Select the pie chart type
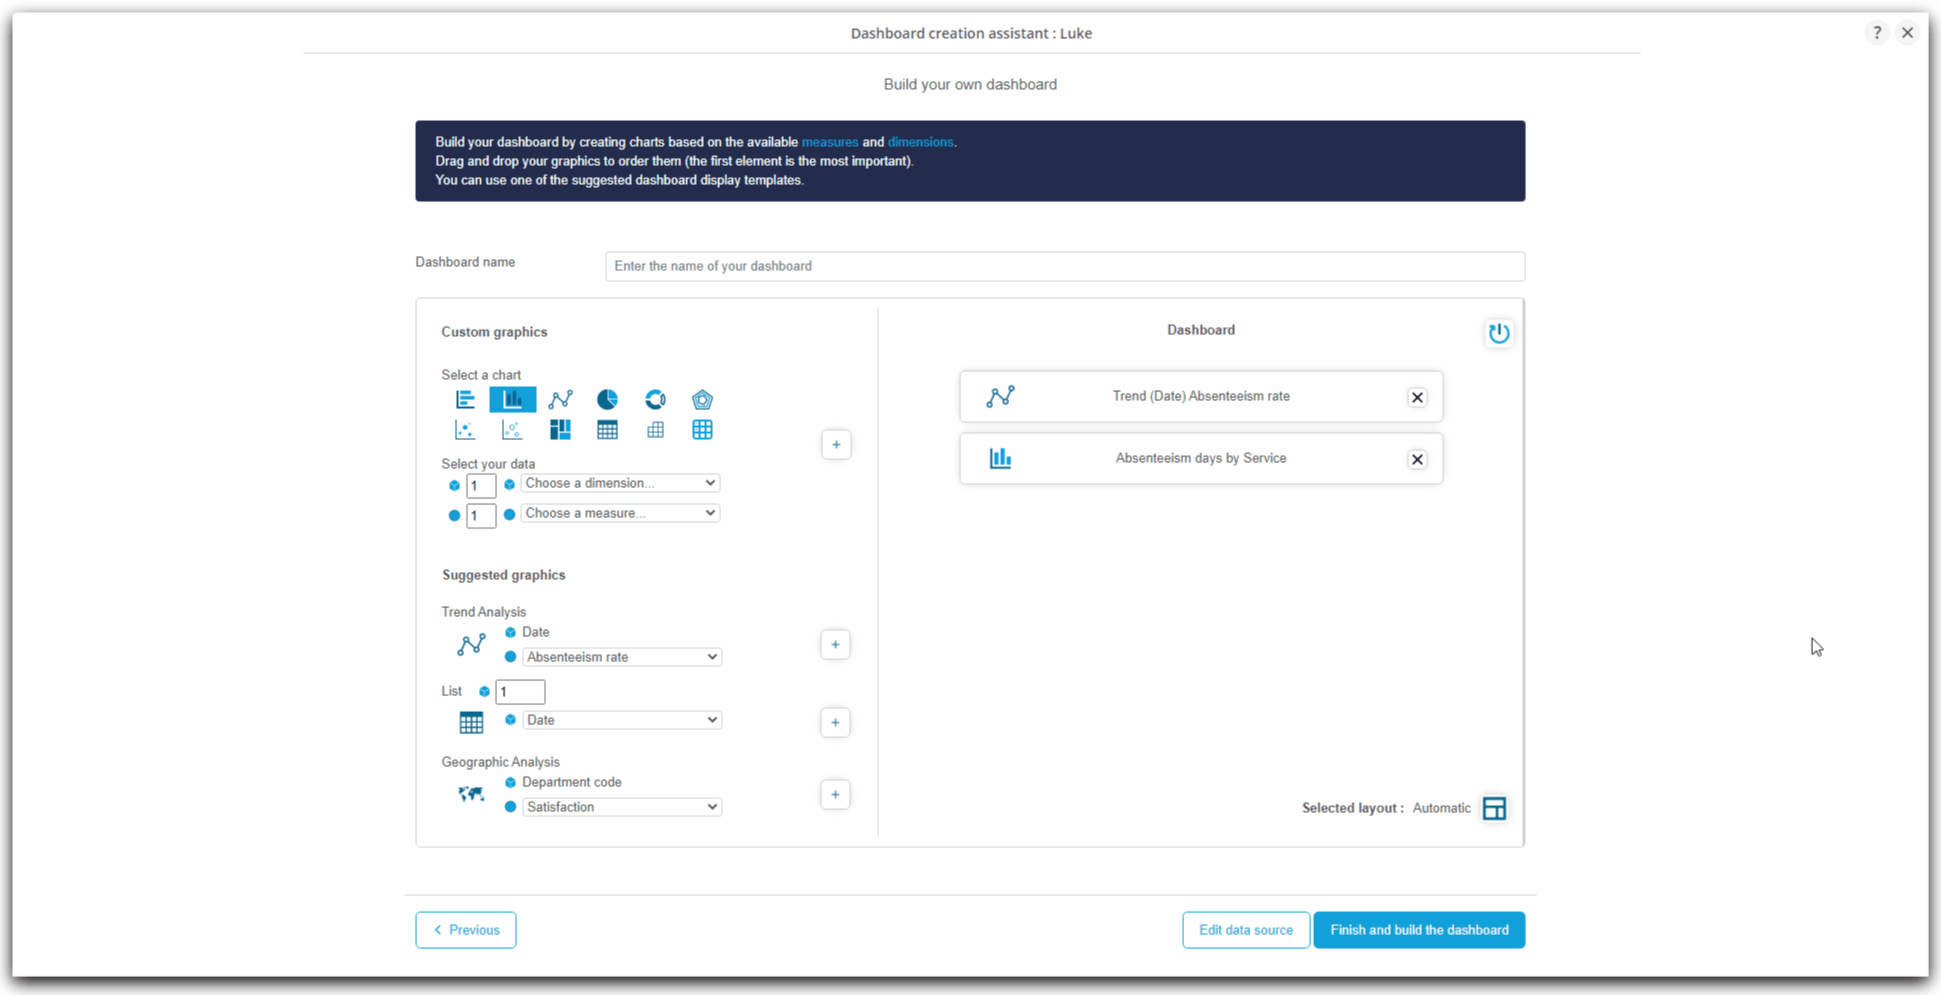Screen dimensions: 1941x995 point(607,399)
